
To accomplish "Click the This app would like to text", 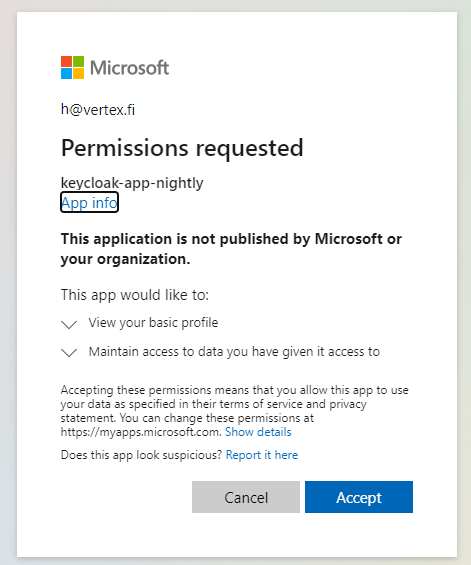I will 135,295.
